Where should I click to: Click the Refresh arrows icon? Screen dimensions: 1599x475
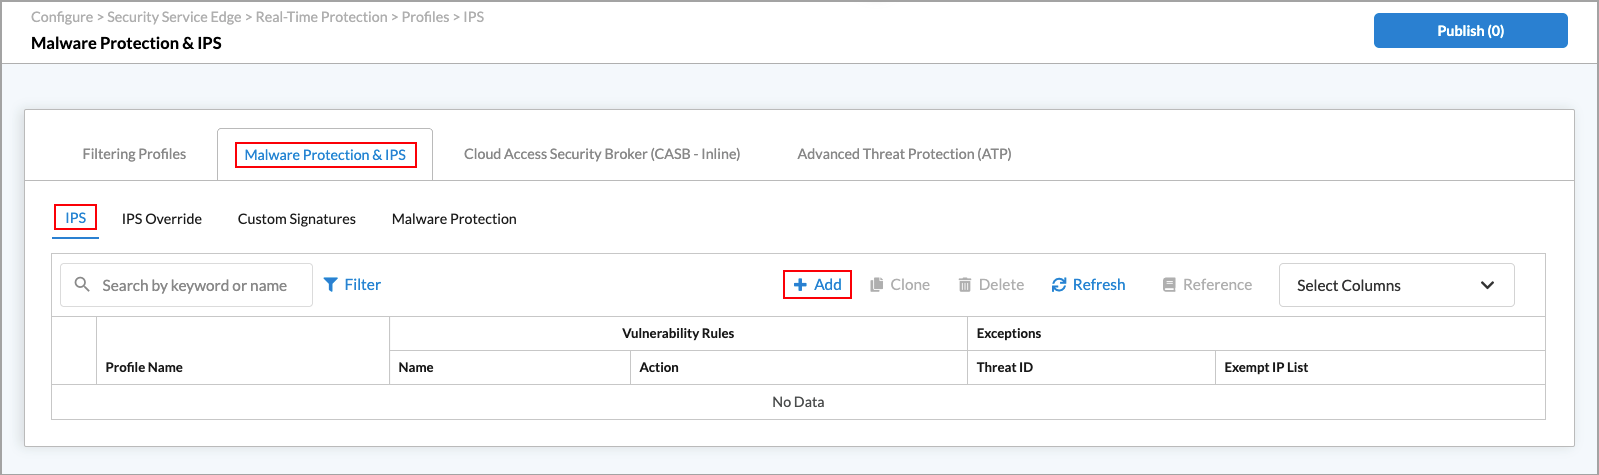[1059, 285]
